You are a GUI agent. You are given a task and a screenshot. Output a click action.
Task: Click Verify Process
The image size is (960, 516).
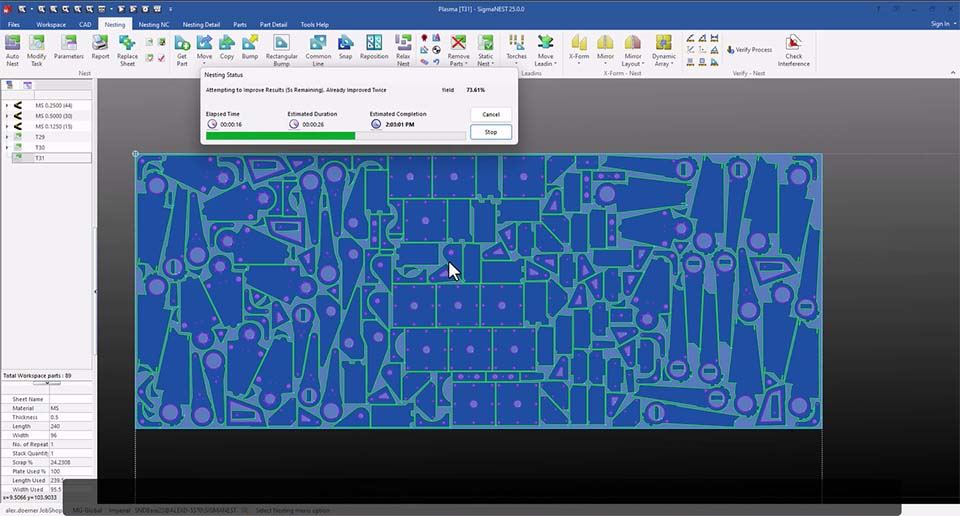click(x=749, y=50)
